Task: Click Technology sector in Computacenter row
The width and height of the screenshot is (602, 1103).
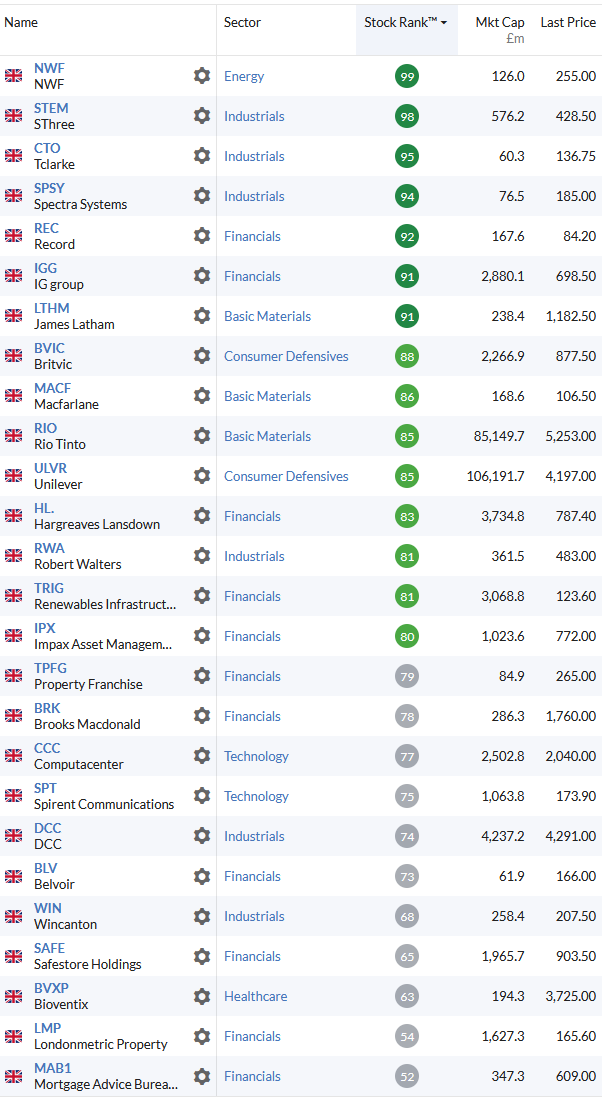Action: pos(256,757)
